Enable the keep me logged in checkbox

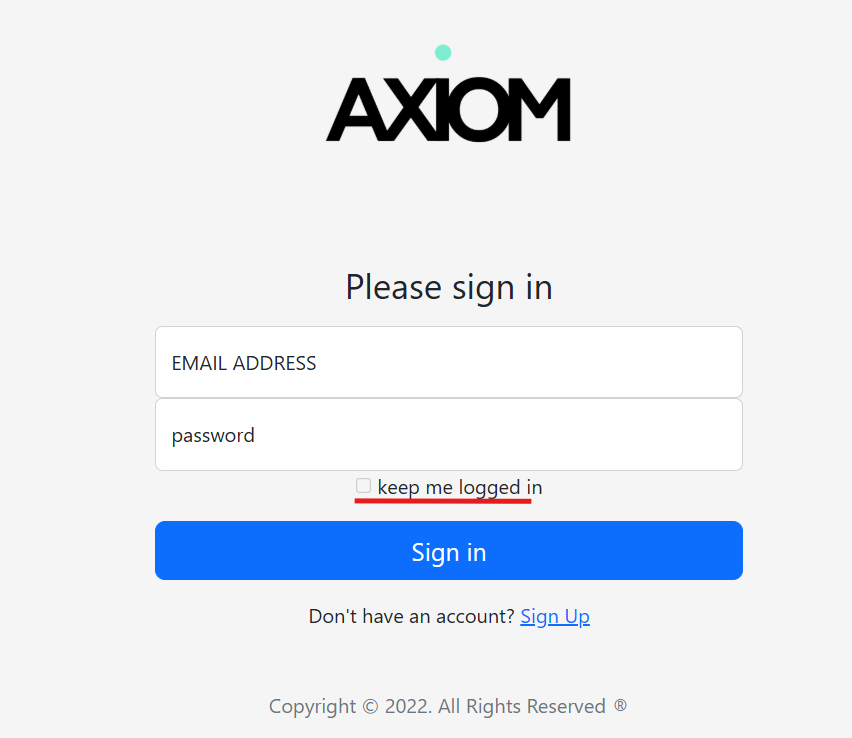[x=364, y=486]
